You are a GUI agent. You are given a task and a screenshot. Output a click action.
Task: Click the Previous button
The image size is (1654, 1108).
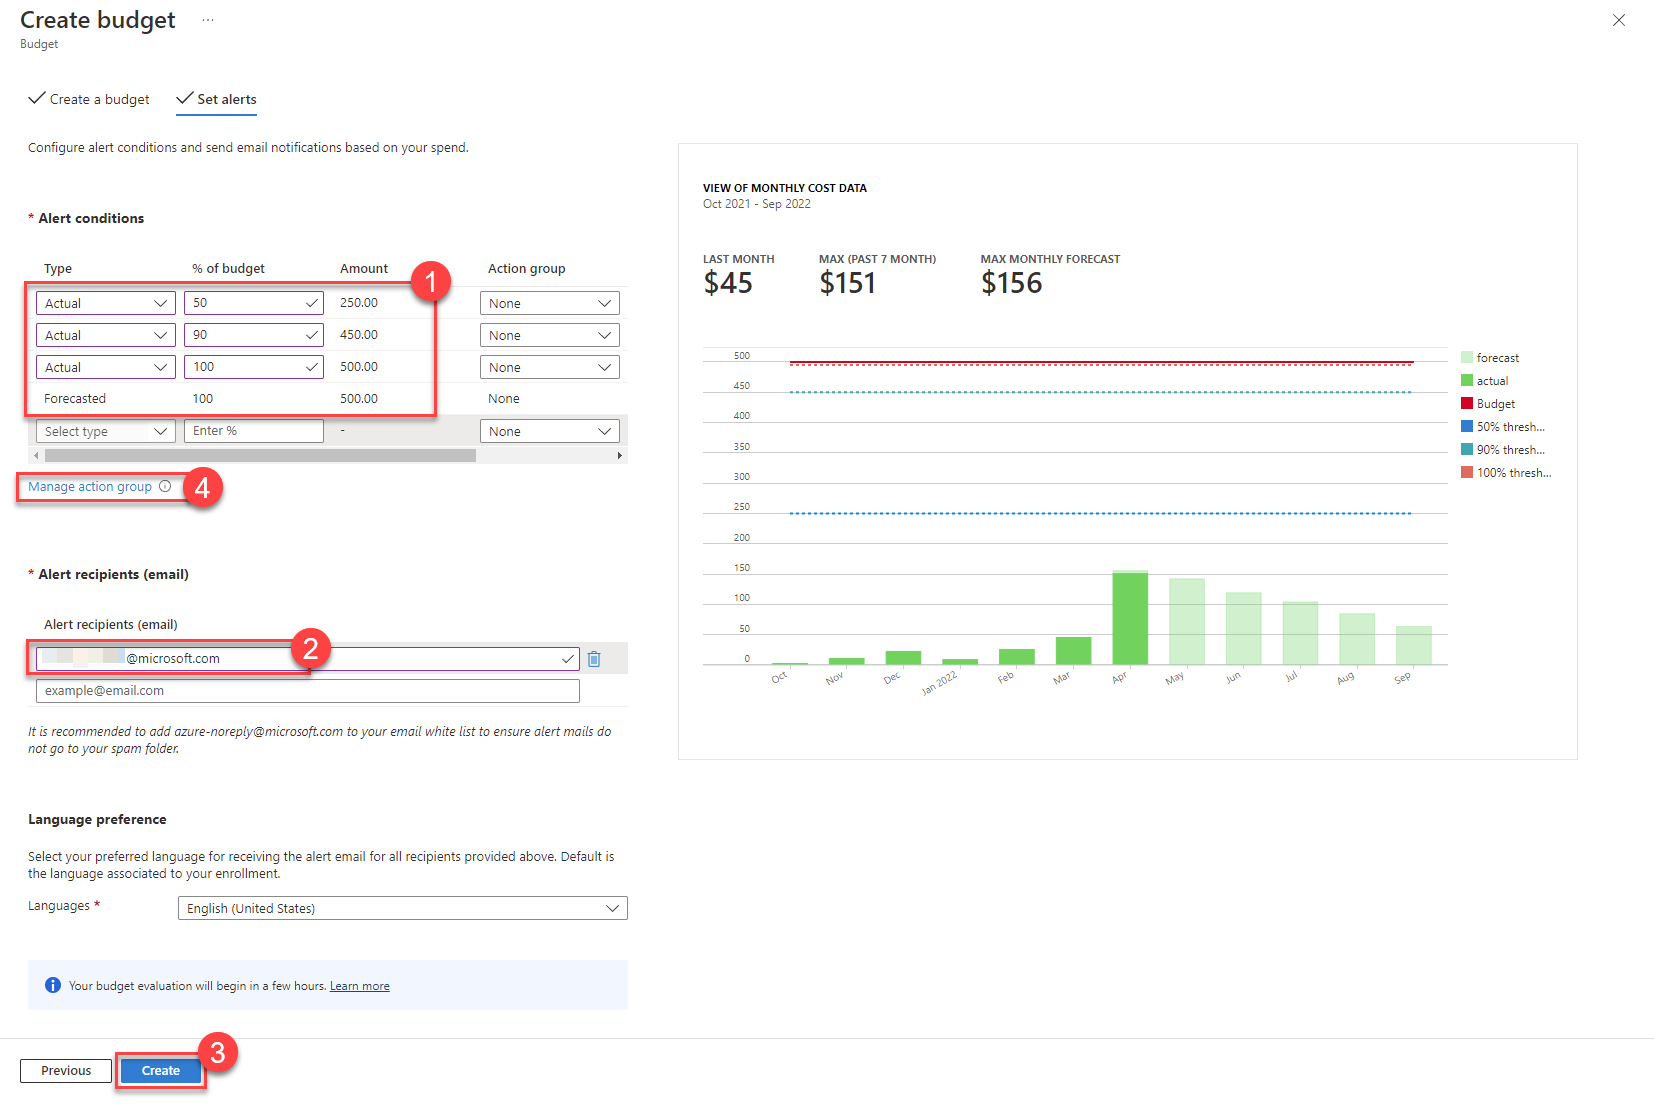(65, 1070)
